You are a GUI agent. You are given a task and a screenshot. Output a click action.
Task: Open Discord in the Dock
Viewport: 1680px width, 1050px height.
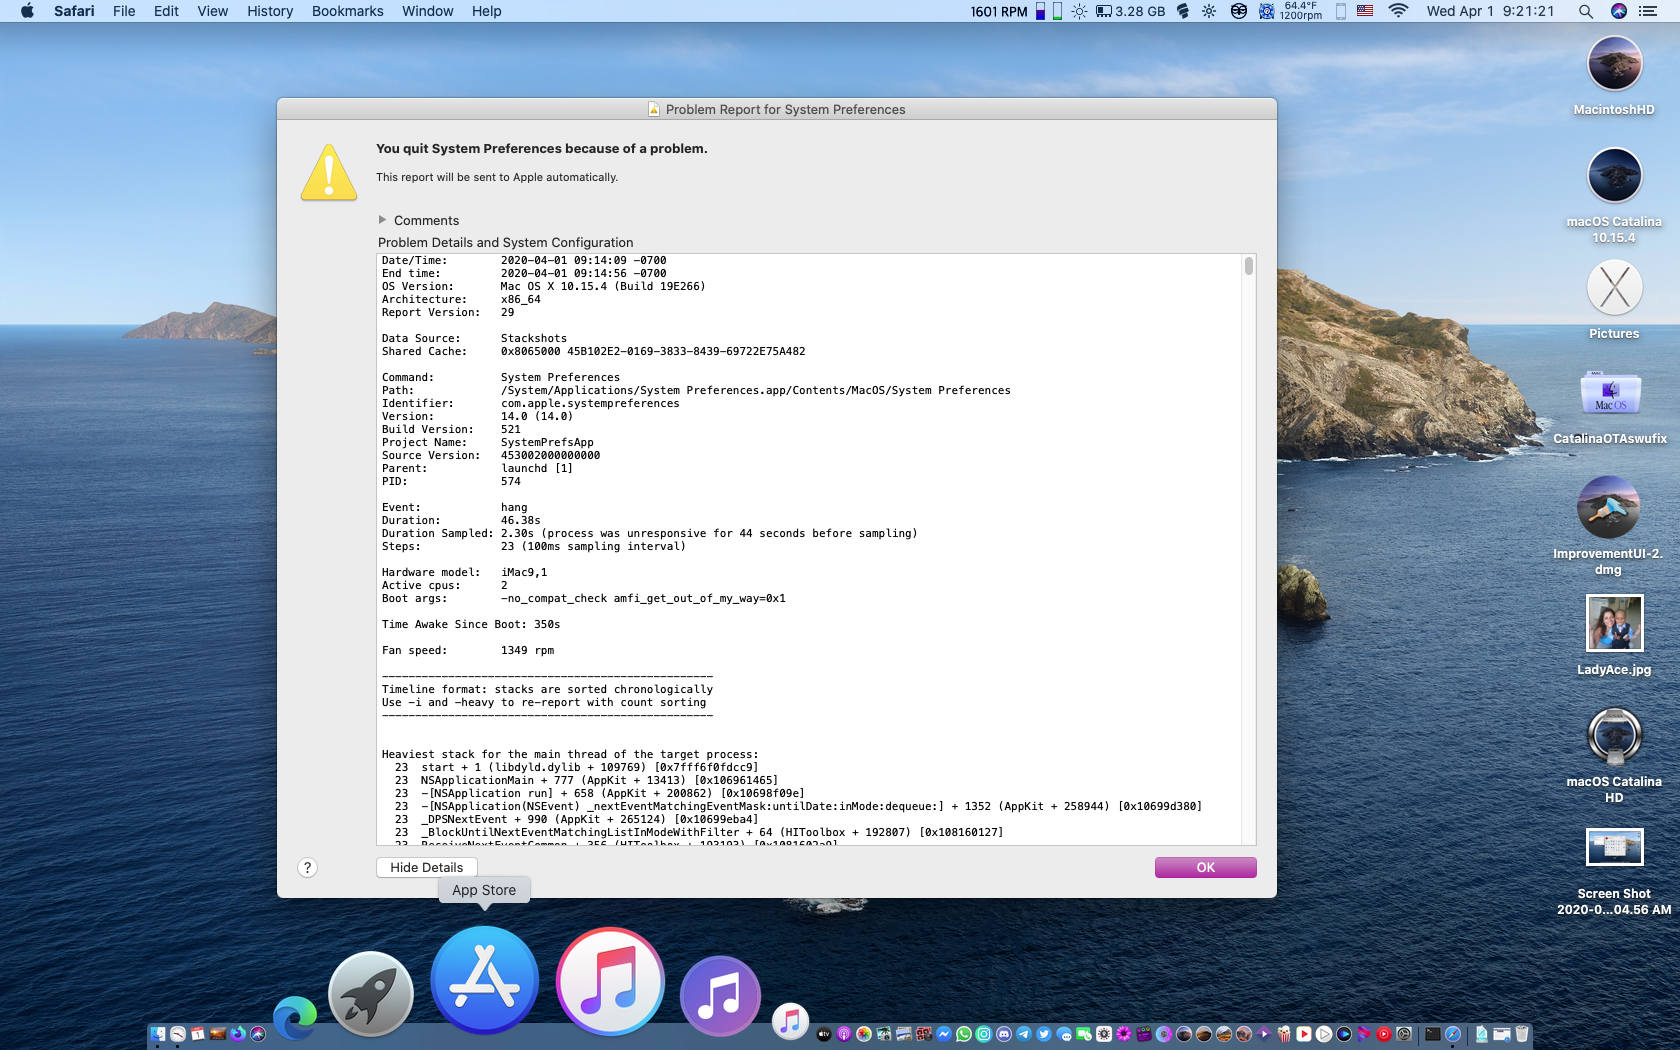pos(1004,1034)
